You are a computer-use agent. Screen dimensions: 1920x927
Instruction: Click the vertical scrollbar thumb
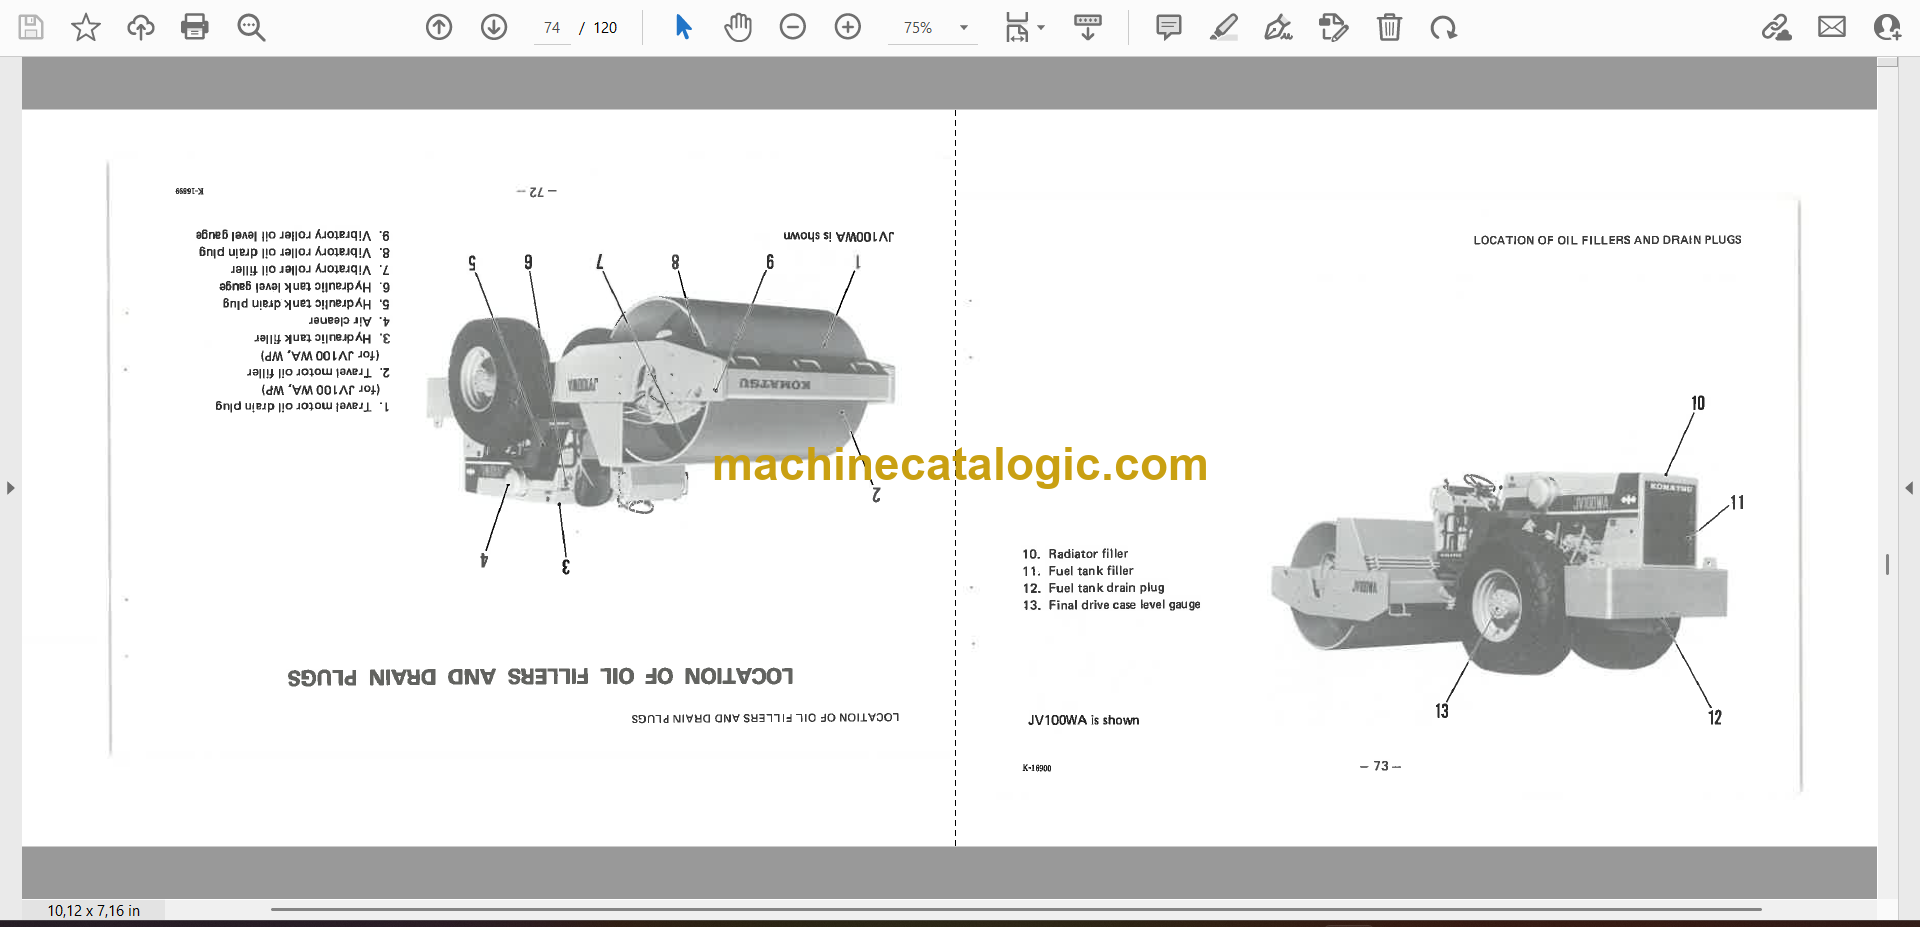tap(1887, 564)
